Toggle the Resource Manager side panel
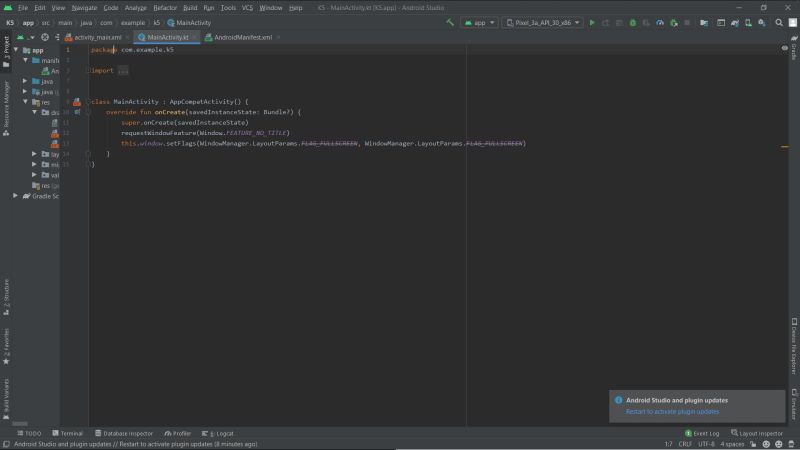800x450 pixels. [6, 108]
